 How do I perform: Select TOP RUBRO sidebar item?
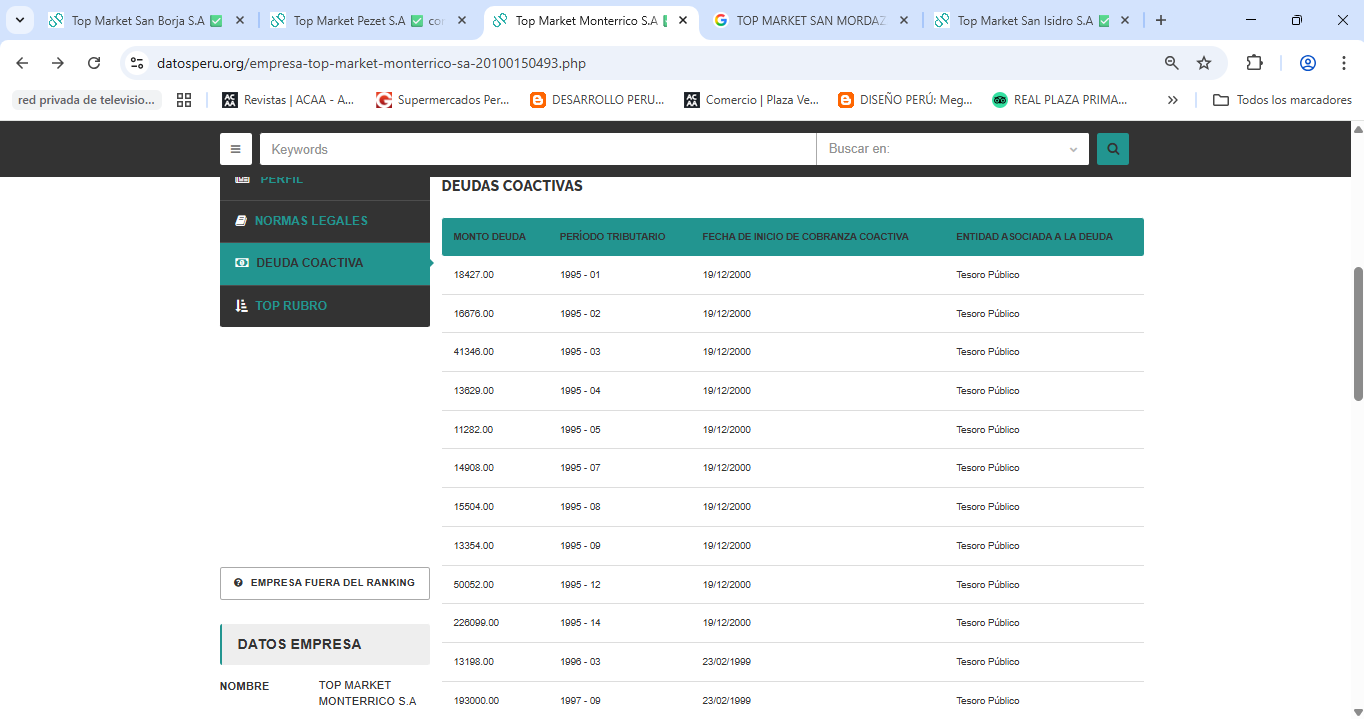[x=325, y=306]
